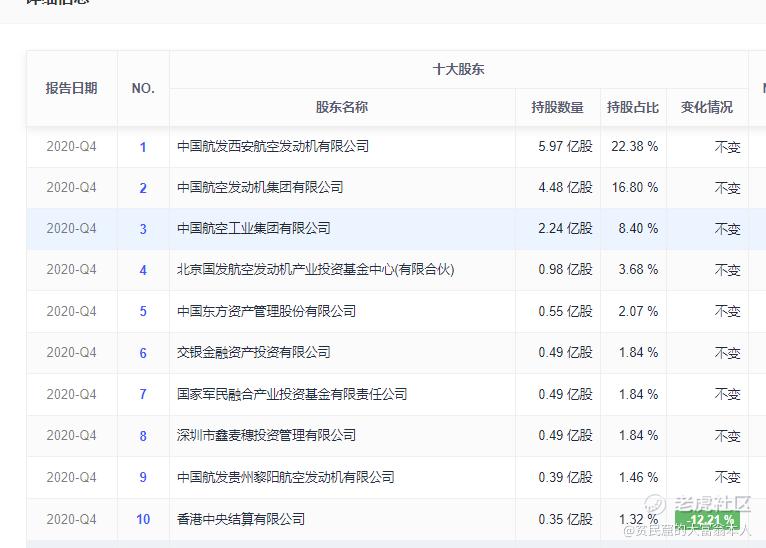
Task: Click the NO. column header
Action: click(x=143, y=88)
